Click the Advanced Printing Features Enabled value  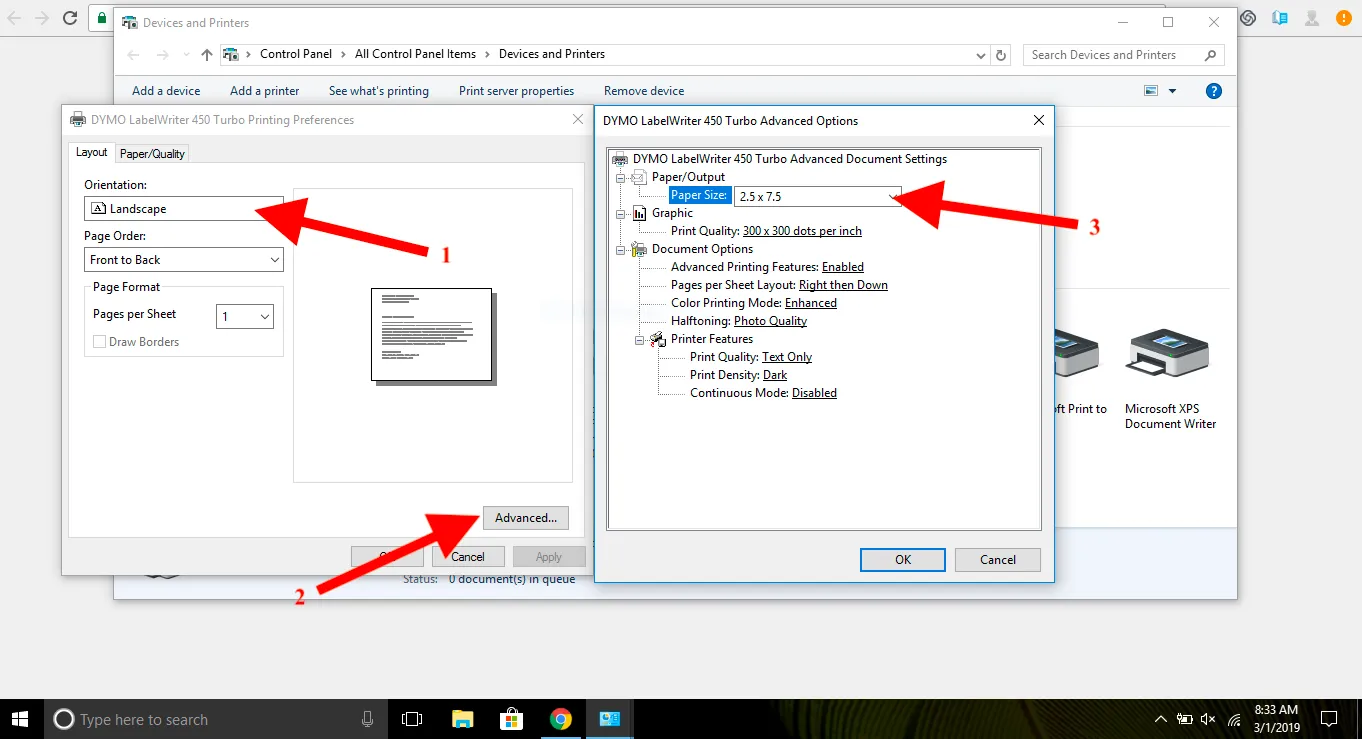[x=843, y=267]
